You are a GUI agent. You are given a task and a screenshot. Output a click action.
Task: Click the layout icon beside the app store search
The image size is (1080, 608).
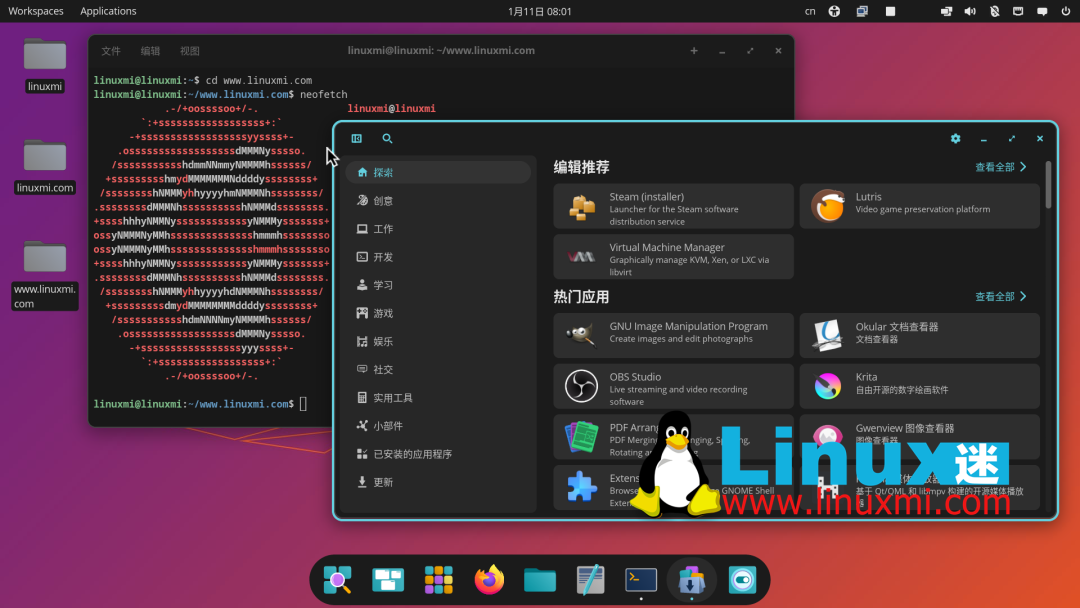[x=357, y=139]
